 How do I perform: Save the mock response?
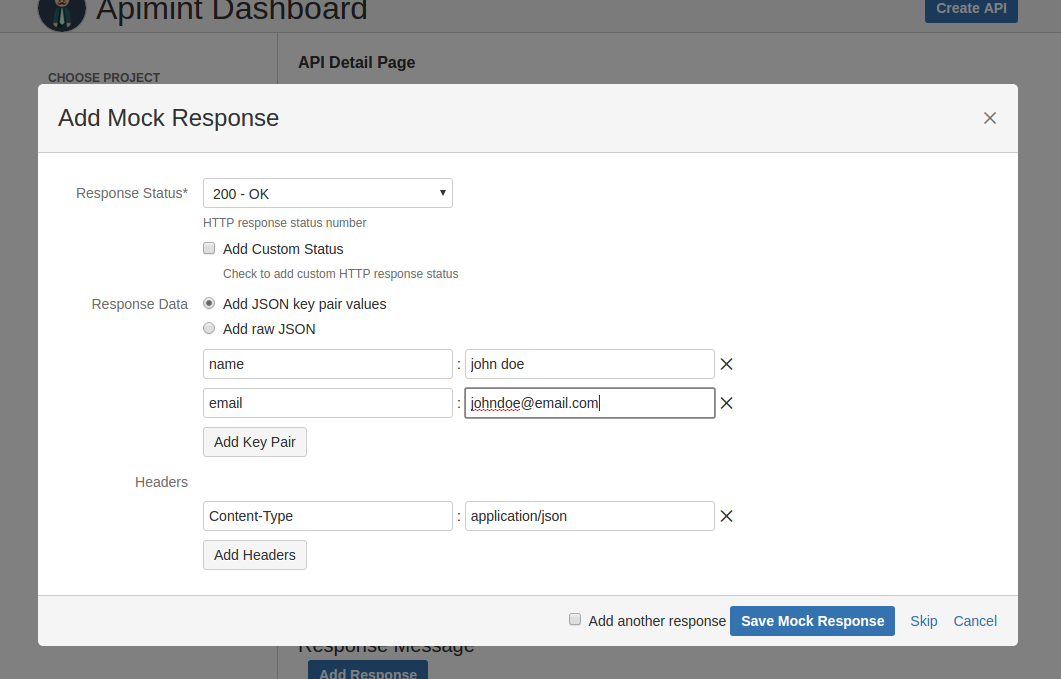coord(812,621)
